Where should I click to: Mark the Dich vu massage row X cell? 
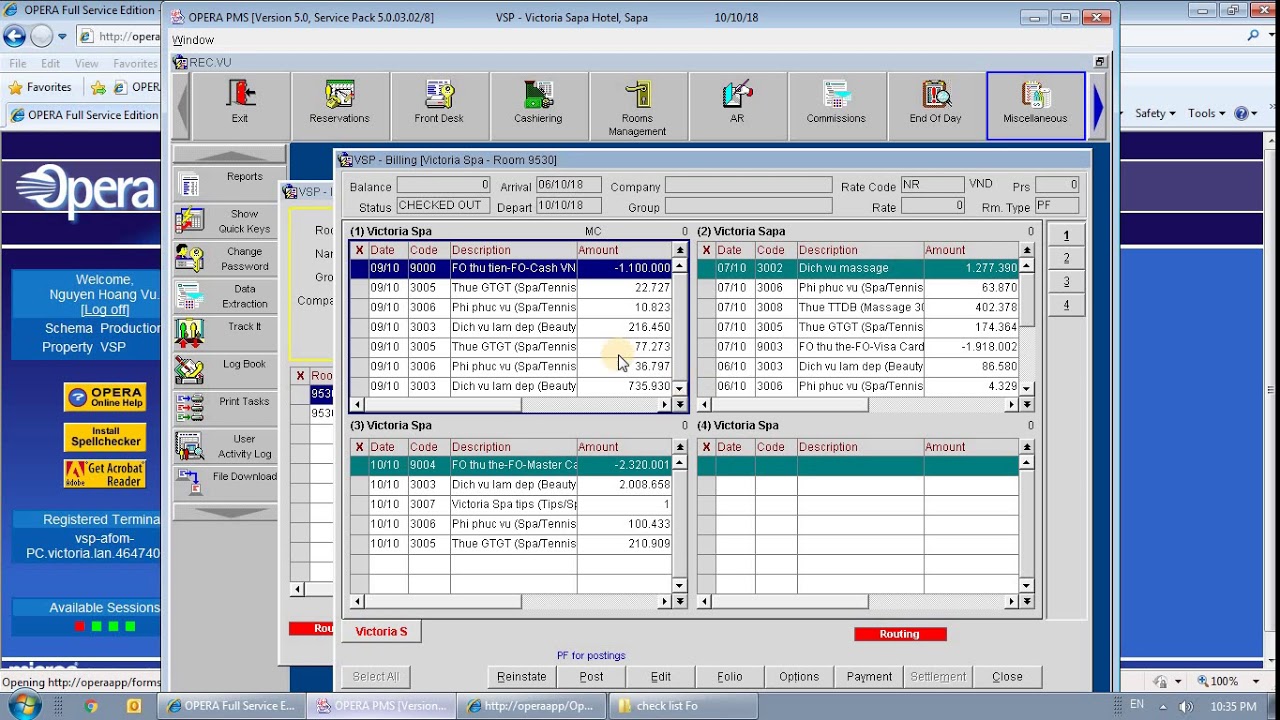(x=706, y=268)
